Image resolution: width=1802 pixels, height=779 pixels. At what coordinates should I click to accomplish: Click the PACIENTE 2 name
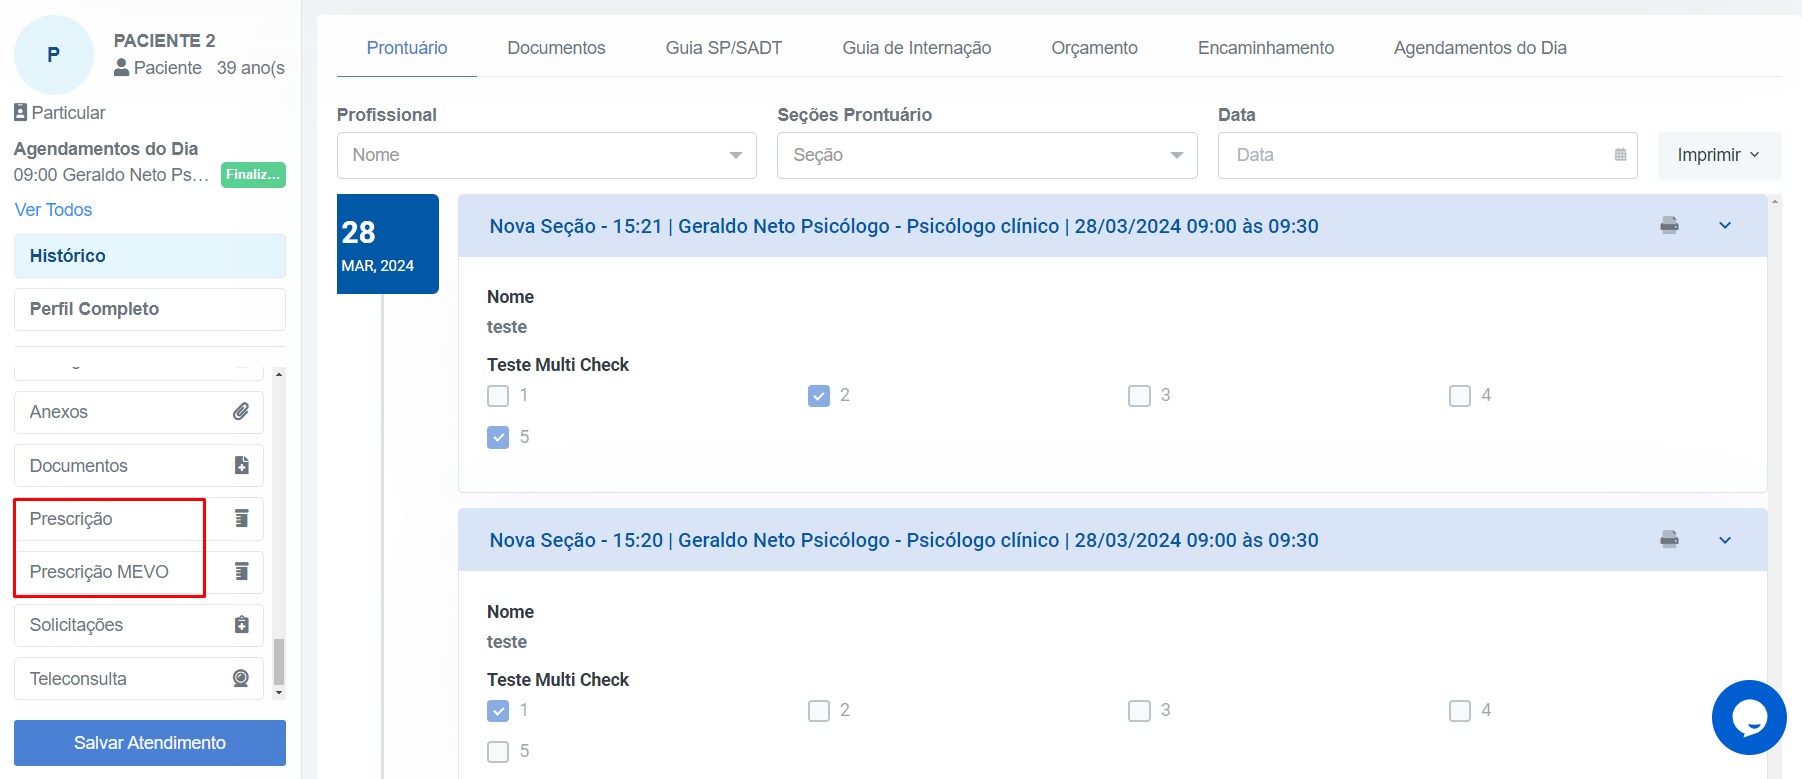164,41
